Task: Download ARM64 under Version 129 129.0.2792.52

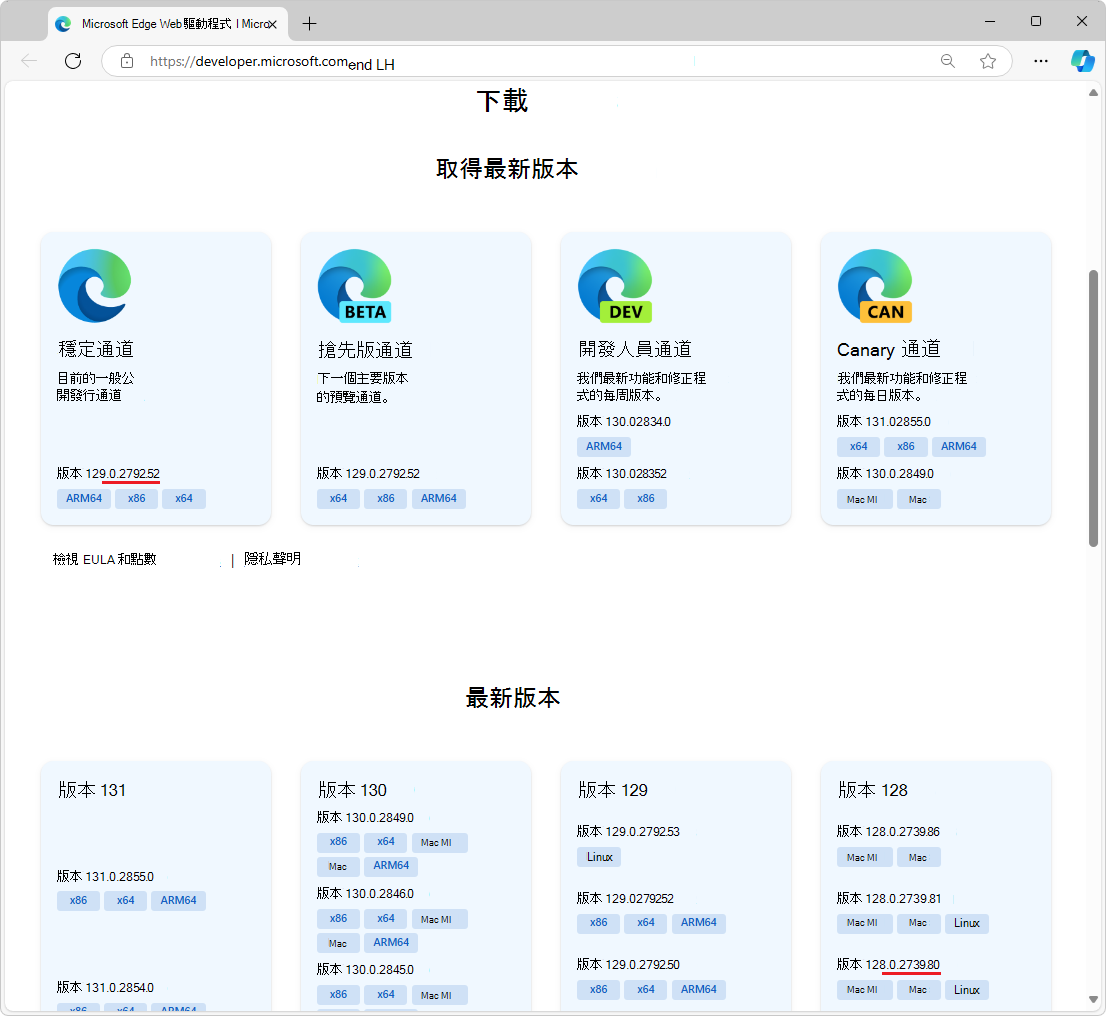Action: 699,923
